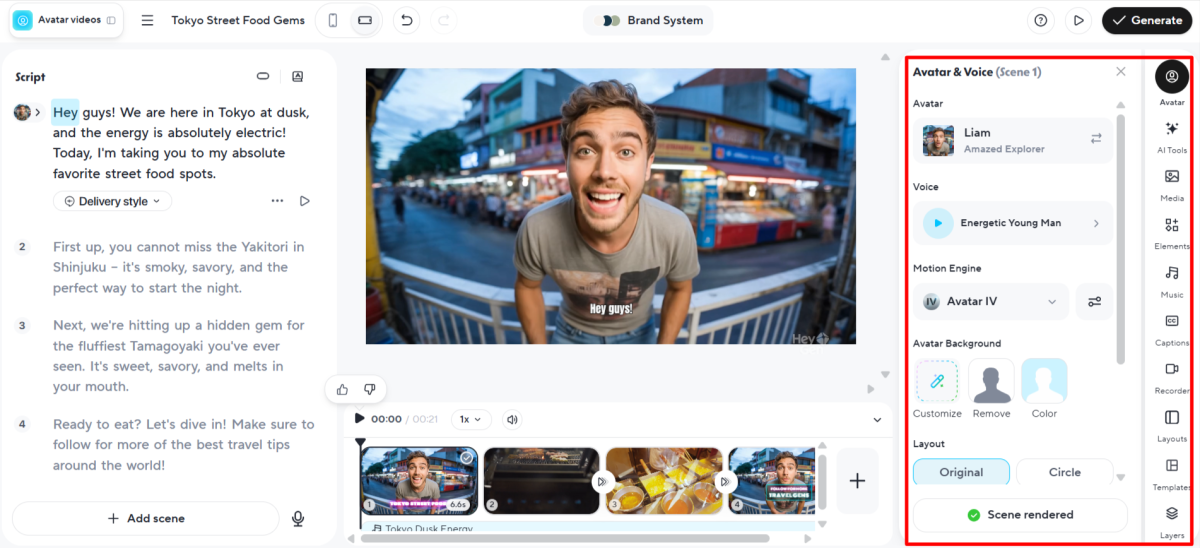The image size is (1200, 548).
Task: Select scene 1 thumbnail in the timeline
Action: pyautogui.click(x=419, y=480)
